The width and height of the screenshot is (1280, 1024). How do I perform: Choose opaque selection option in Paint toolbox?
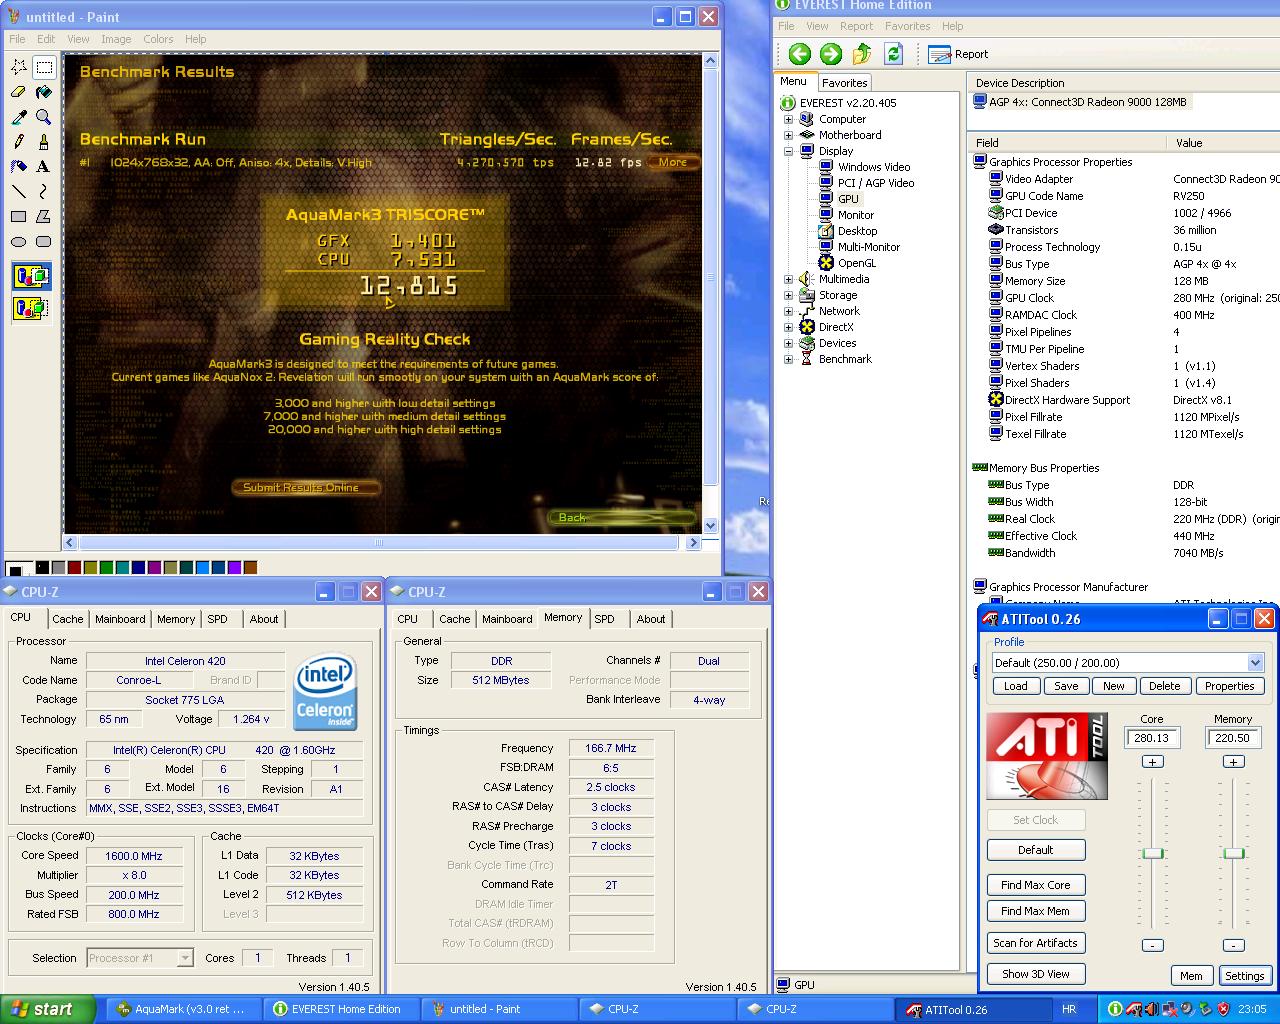[x=32, y=276]
